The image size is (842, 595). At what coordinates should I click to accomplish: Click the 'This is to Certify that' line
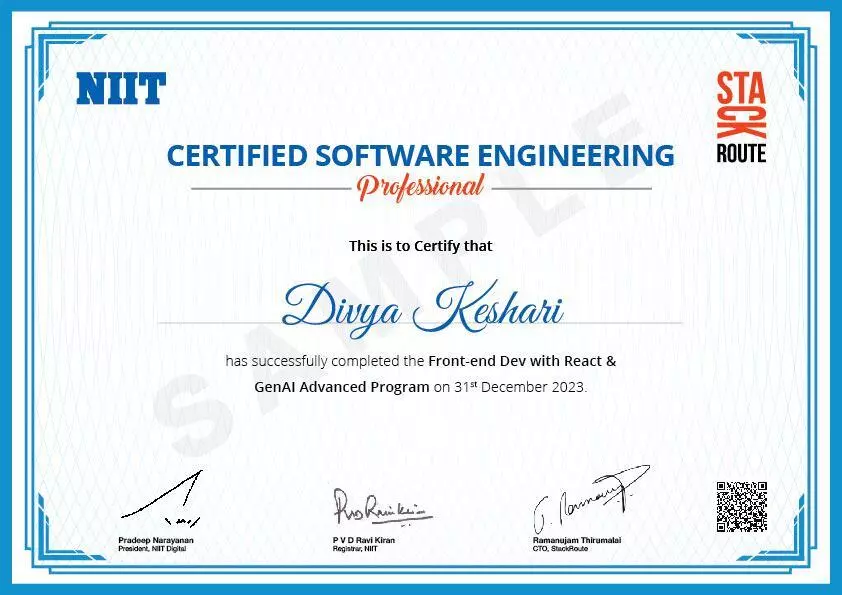tap(420, 245)
